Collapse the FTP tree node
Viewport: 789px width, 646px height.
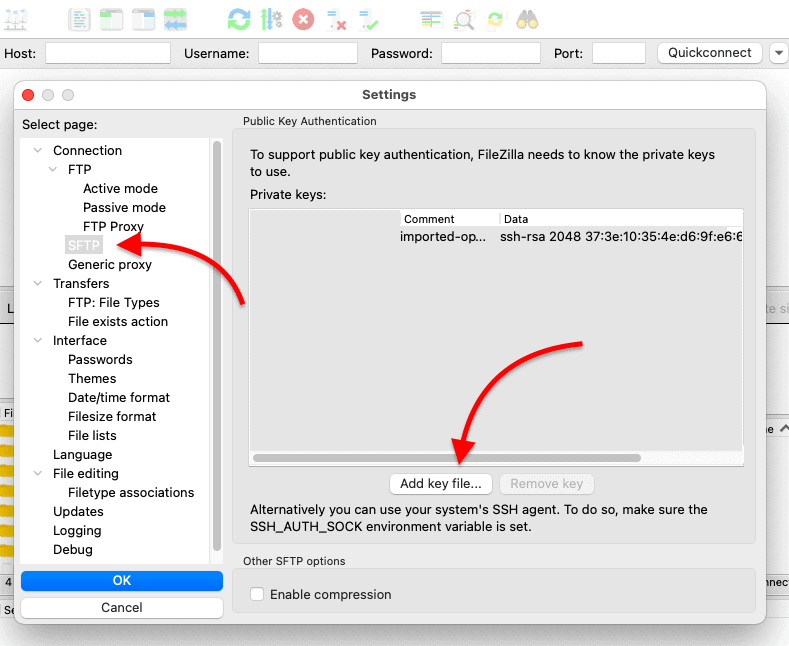[x=53, y=170]
